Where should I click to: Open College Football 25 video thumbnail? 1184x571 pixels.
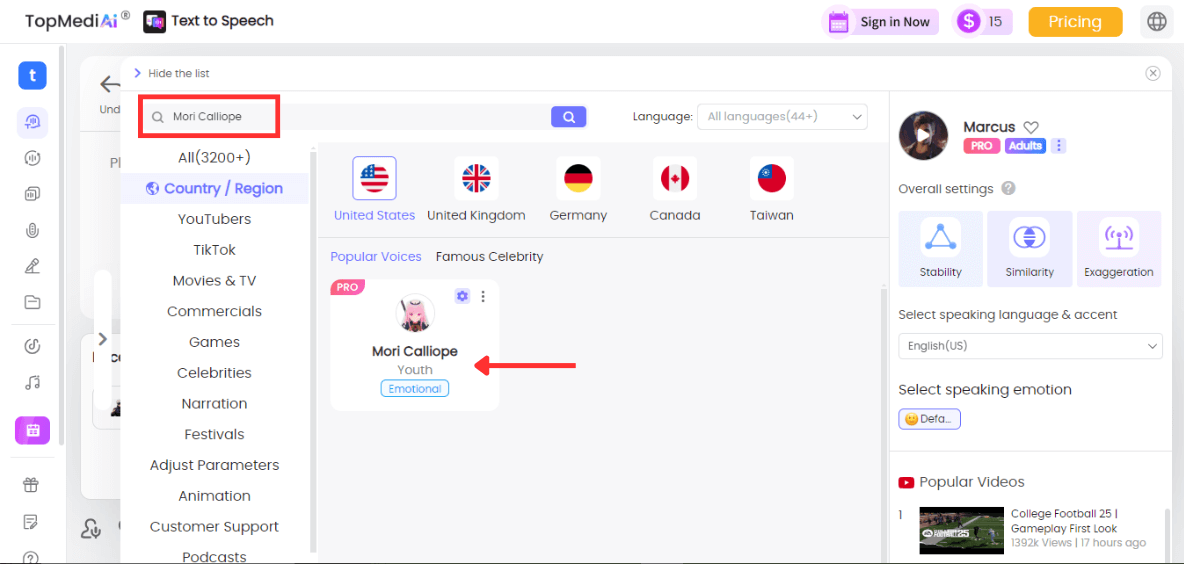[x=961, y=530]
